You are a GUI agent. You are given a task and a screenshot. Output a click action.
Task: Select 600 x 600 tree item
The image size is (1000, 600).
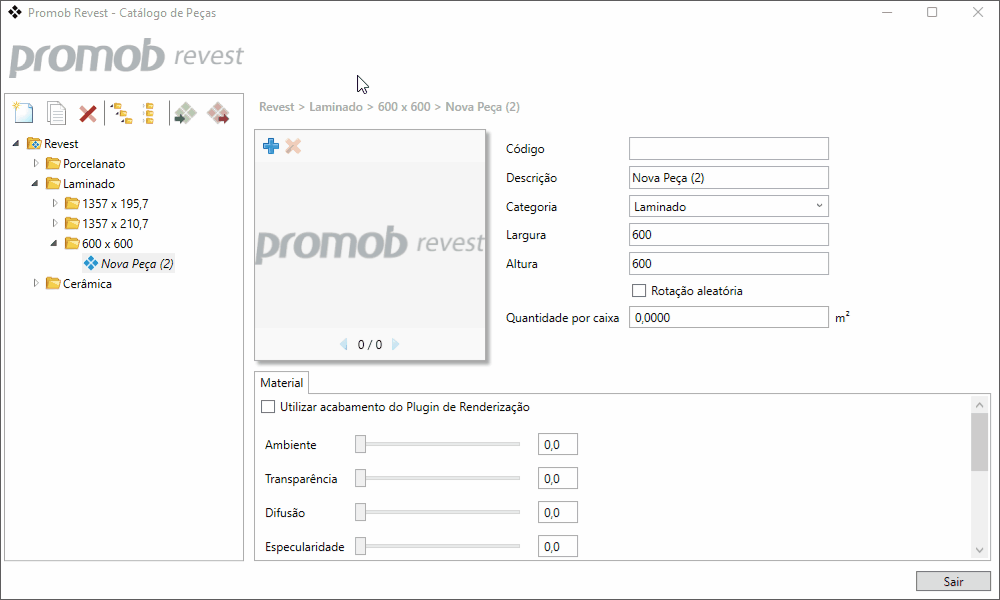107,244
